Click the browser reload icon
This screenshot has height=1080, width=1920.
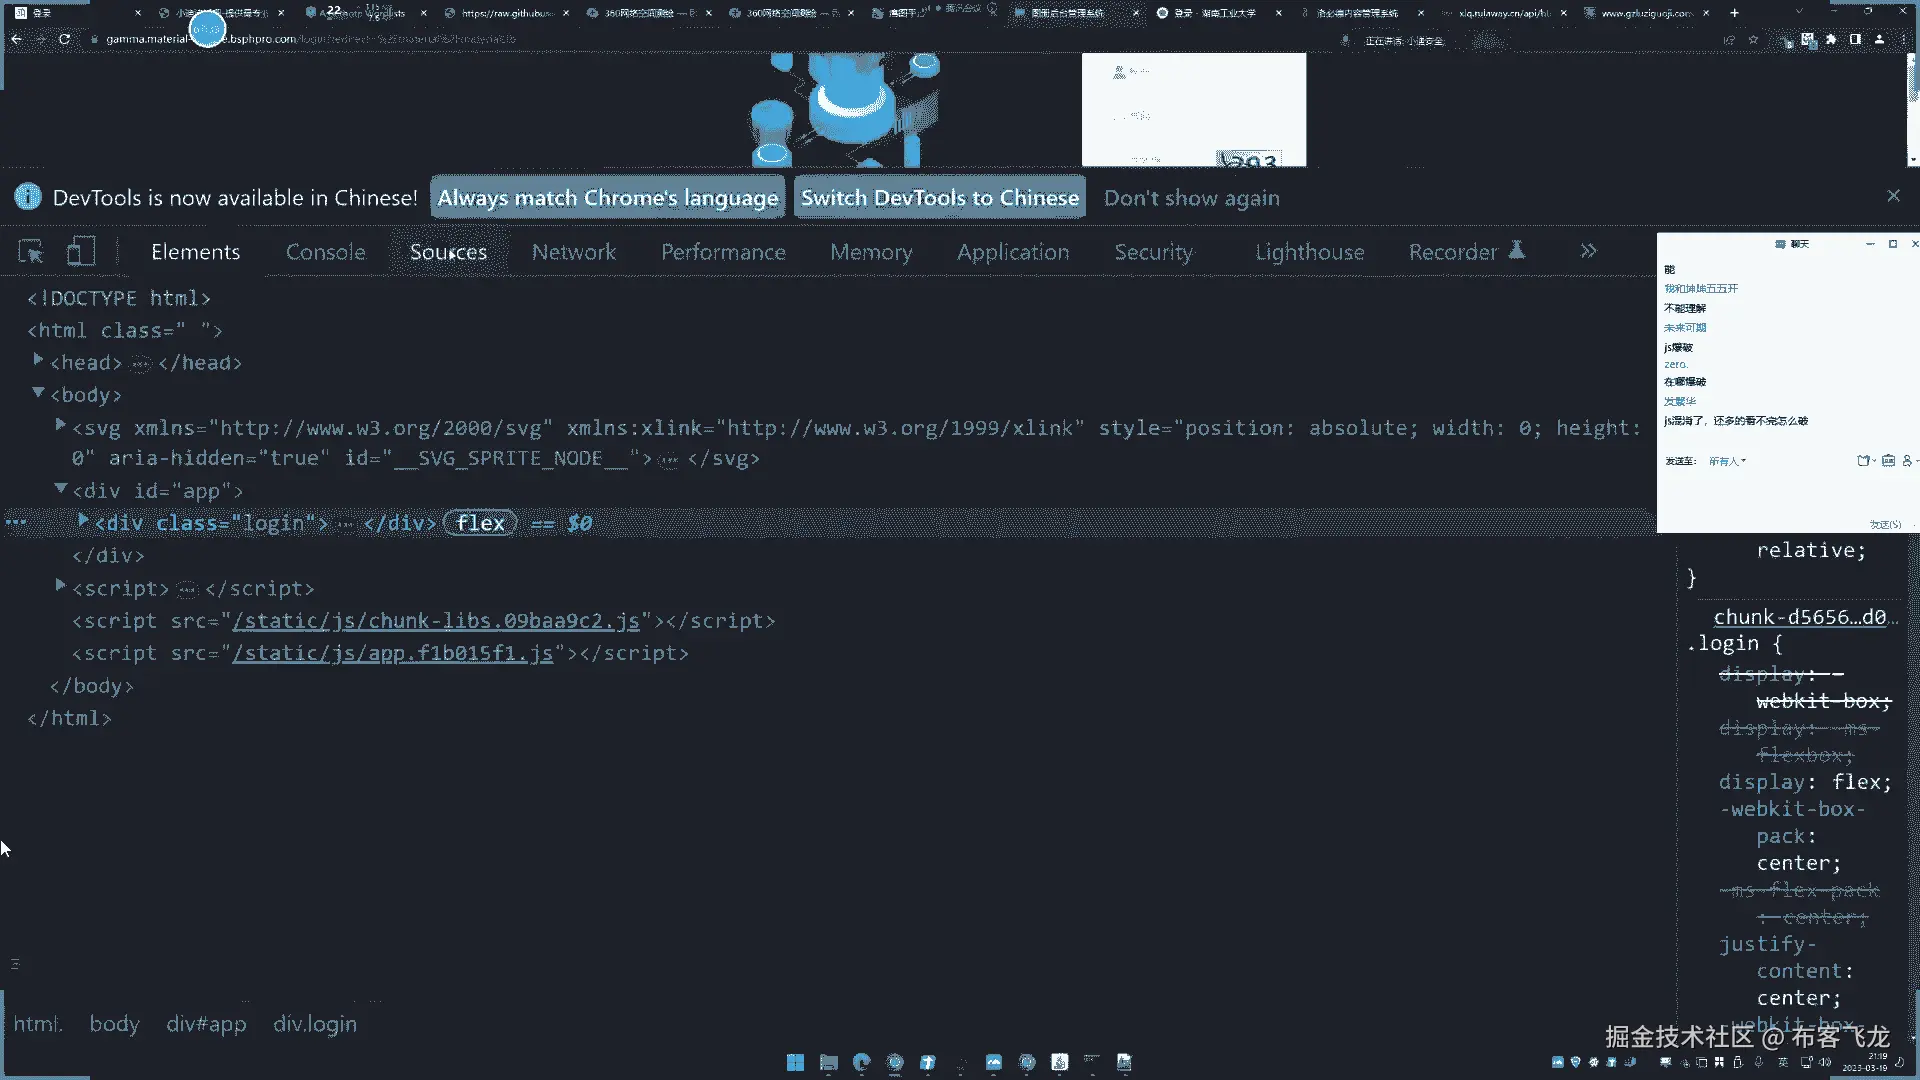pos(64,39)
